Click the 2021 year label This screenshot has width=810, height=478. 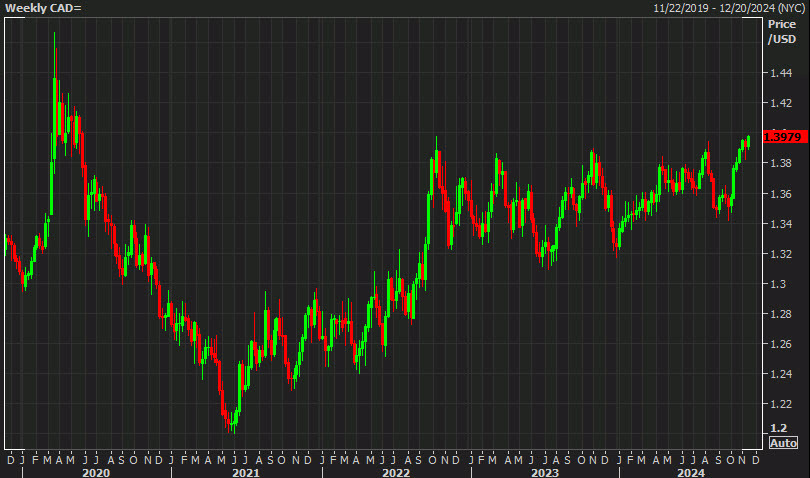click(246, 473)
